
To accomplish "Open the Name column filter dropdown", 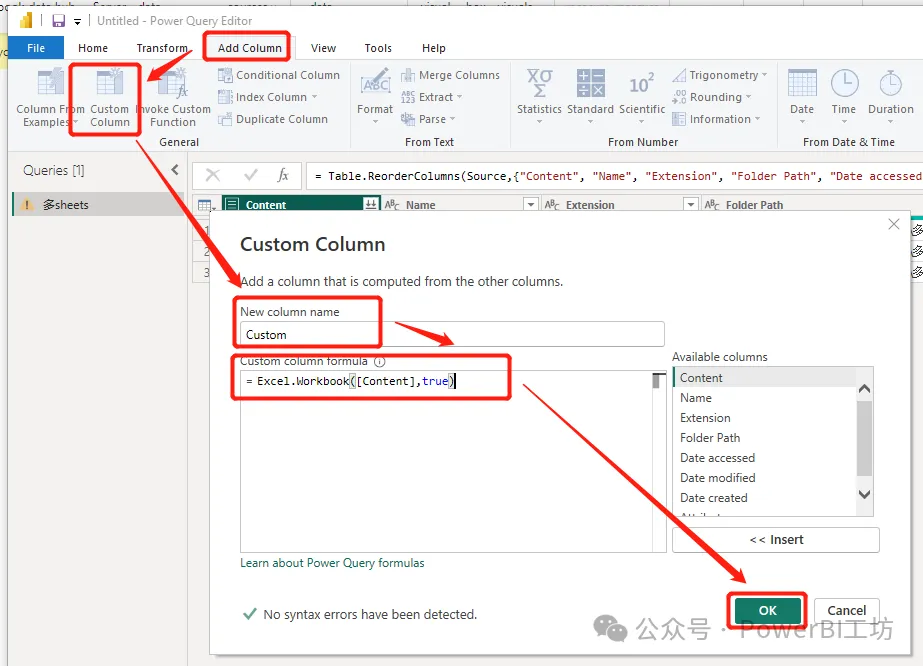I will [x=531, y=204].
